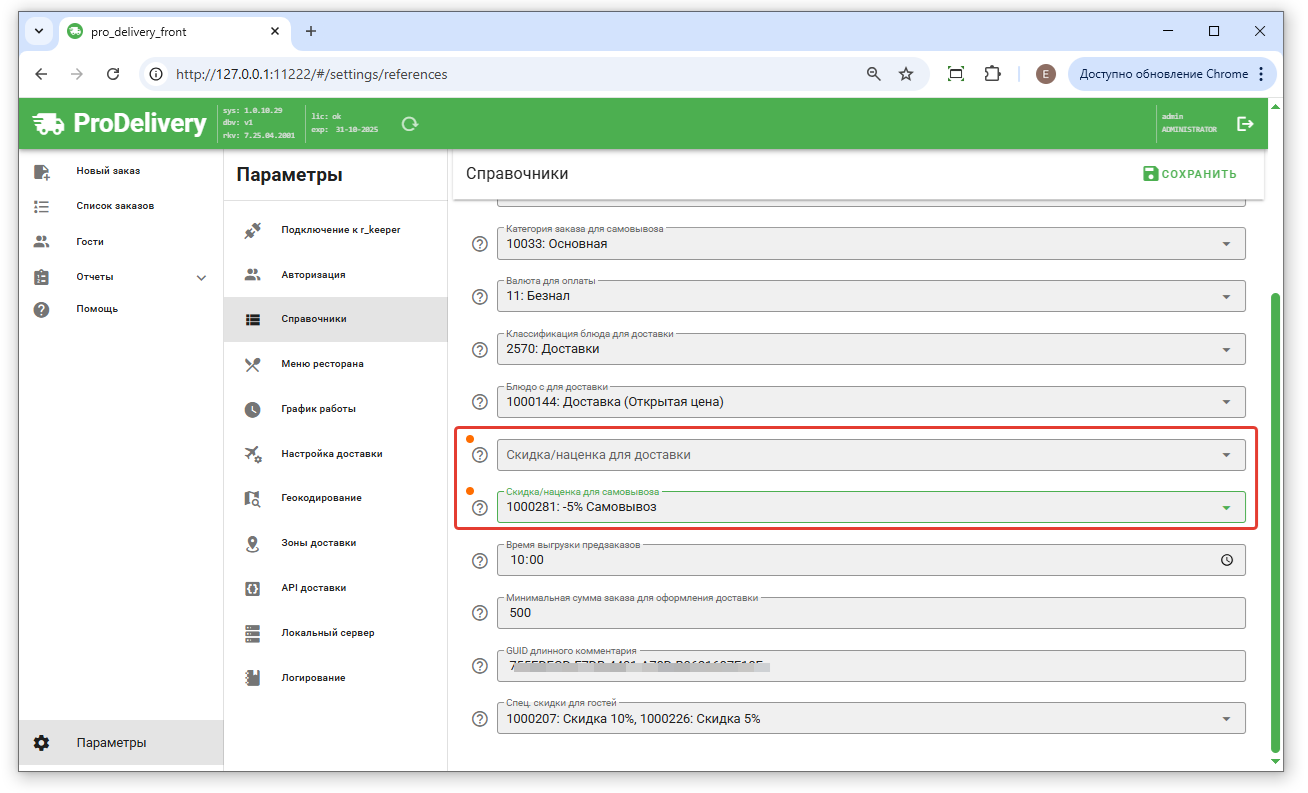Click help icon beside Спец. скидки для гостей
Viewport: 1308px width, 793px height.
[480, 719]
